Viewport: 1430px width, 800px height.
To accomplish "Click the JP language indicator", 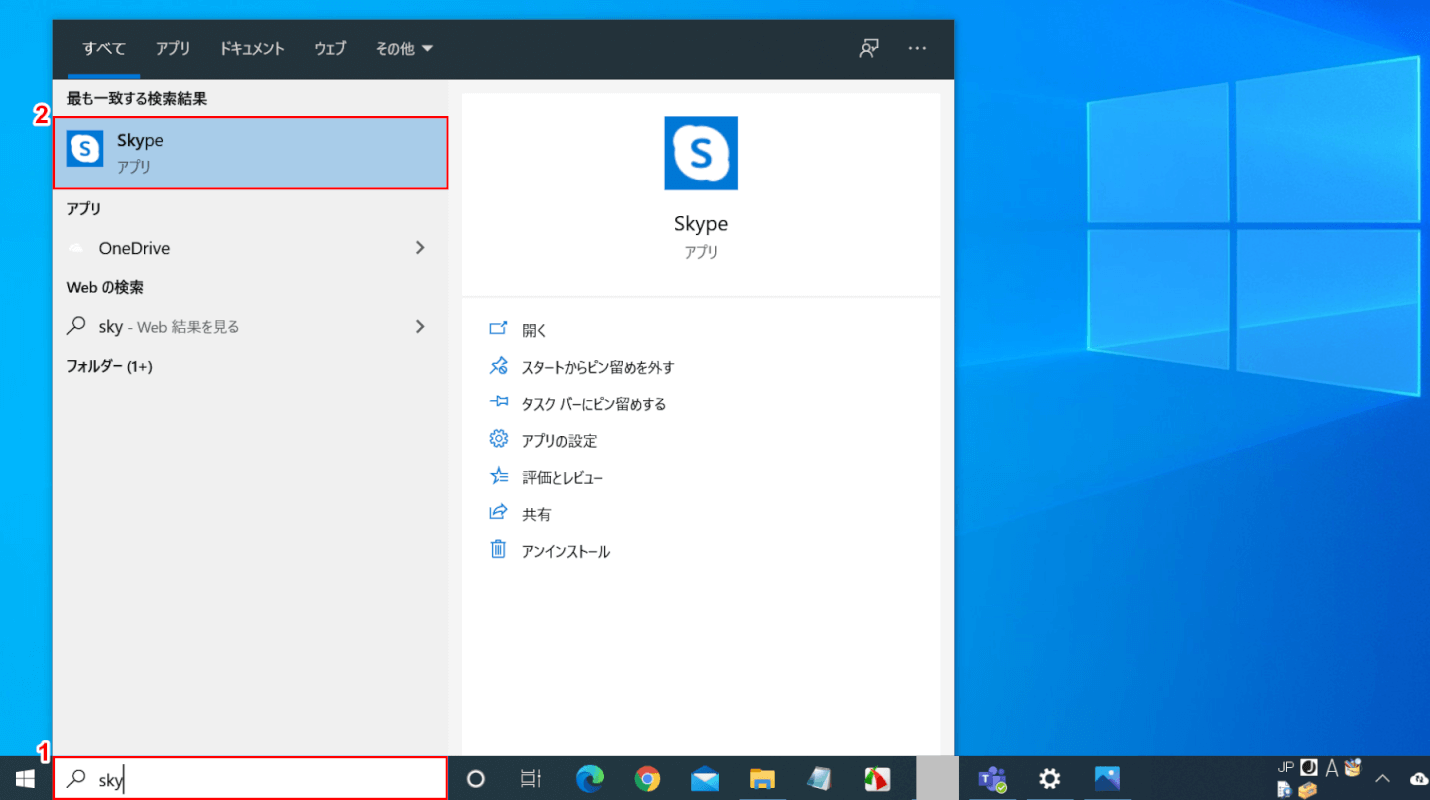I will pos(1286,767).
